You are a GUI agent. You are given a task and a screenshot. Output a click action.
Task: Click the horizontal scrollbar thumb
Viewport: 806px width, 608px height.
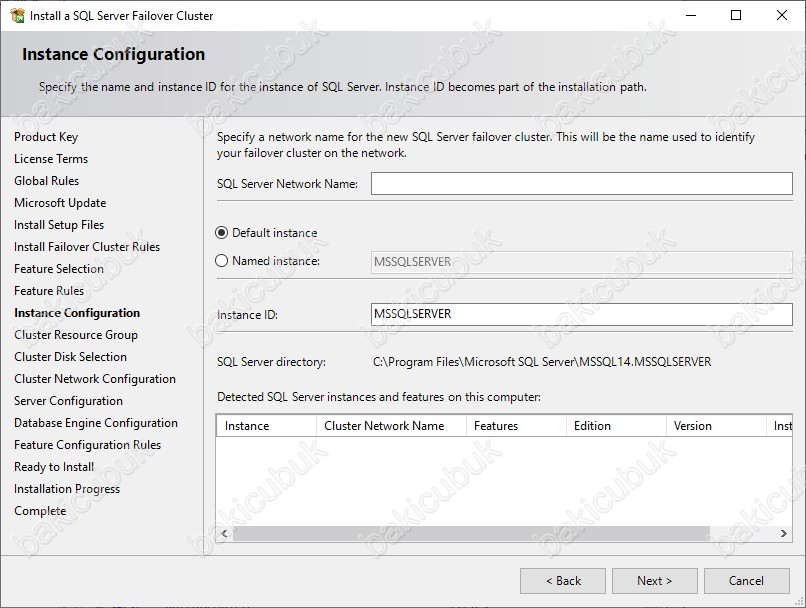[x=471, y=533]
